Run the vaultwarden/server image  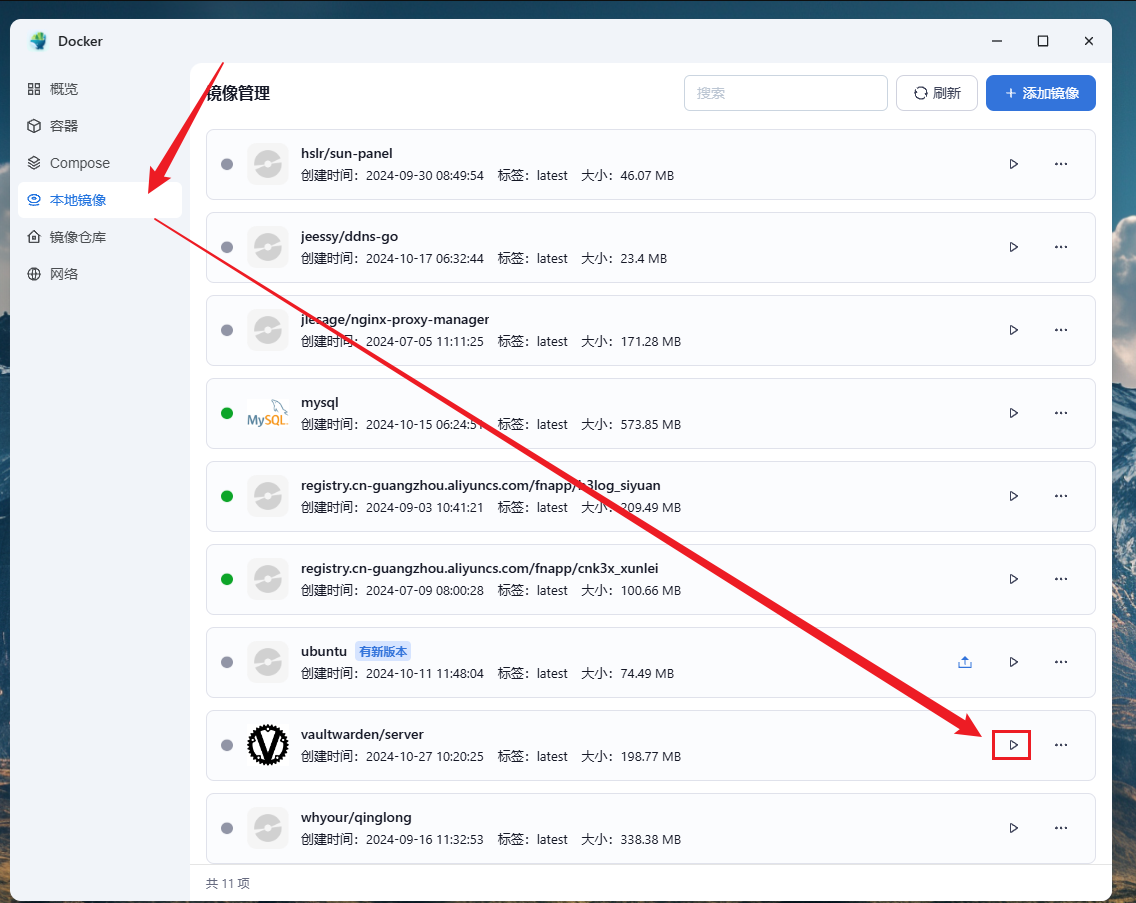(1013, 745)
